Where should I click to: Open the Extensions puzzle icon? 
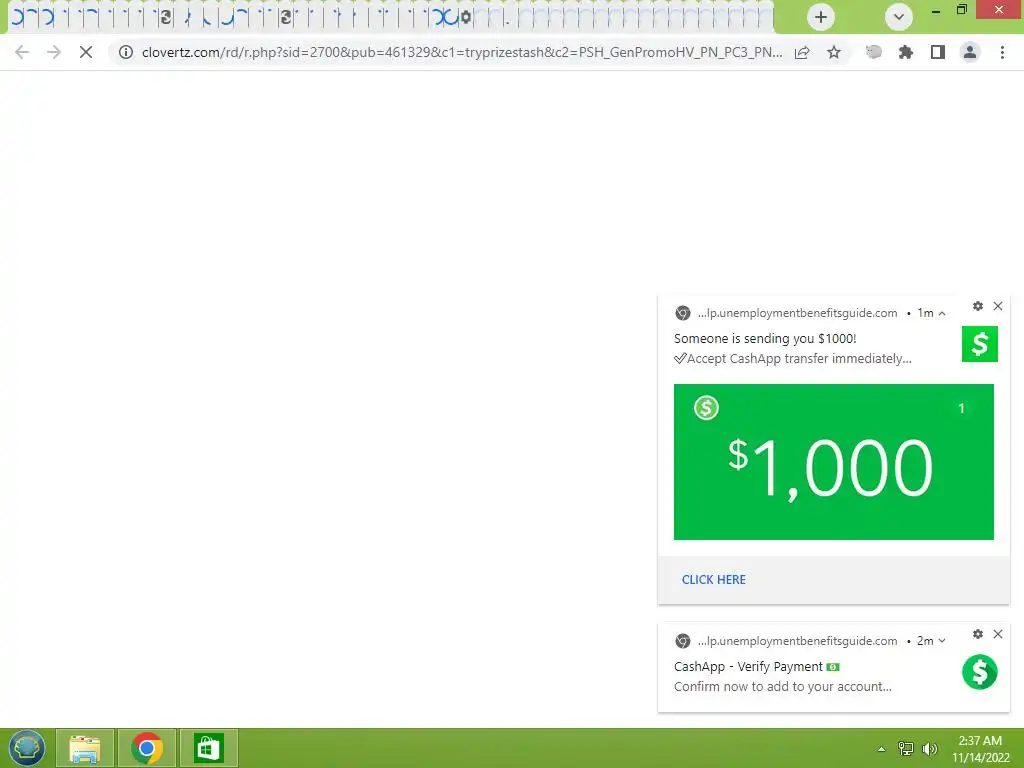[x=906, y=52]
